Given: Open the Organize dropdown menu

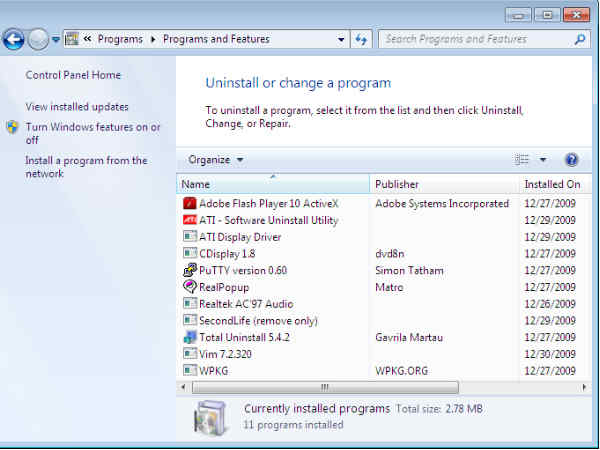Looking at the screenshot, I should (x=215, y=160).
